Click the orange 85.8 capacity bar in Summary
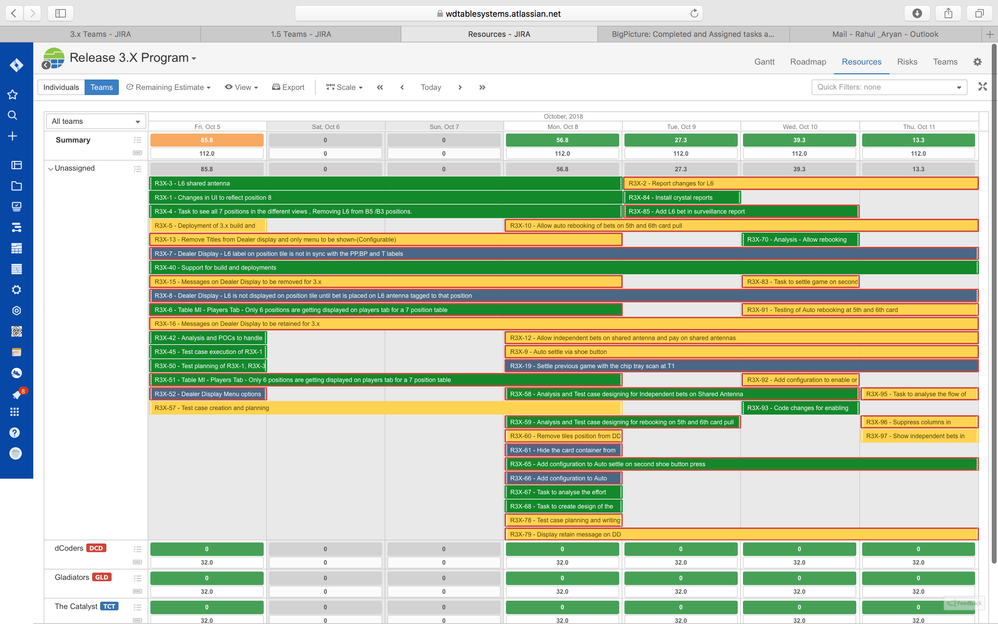This screenshot has height=624, width=998. click(206, 140)
